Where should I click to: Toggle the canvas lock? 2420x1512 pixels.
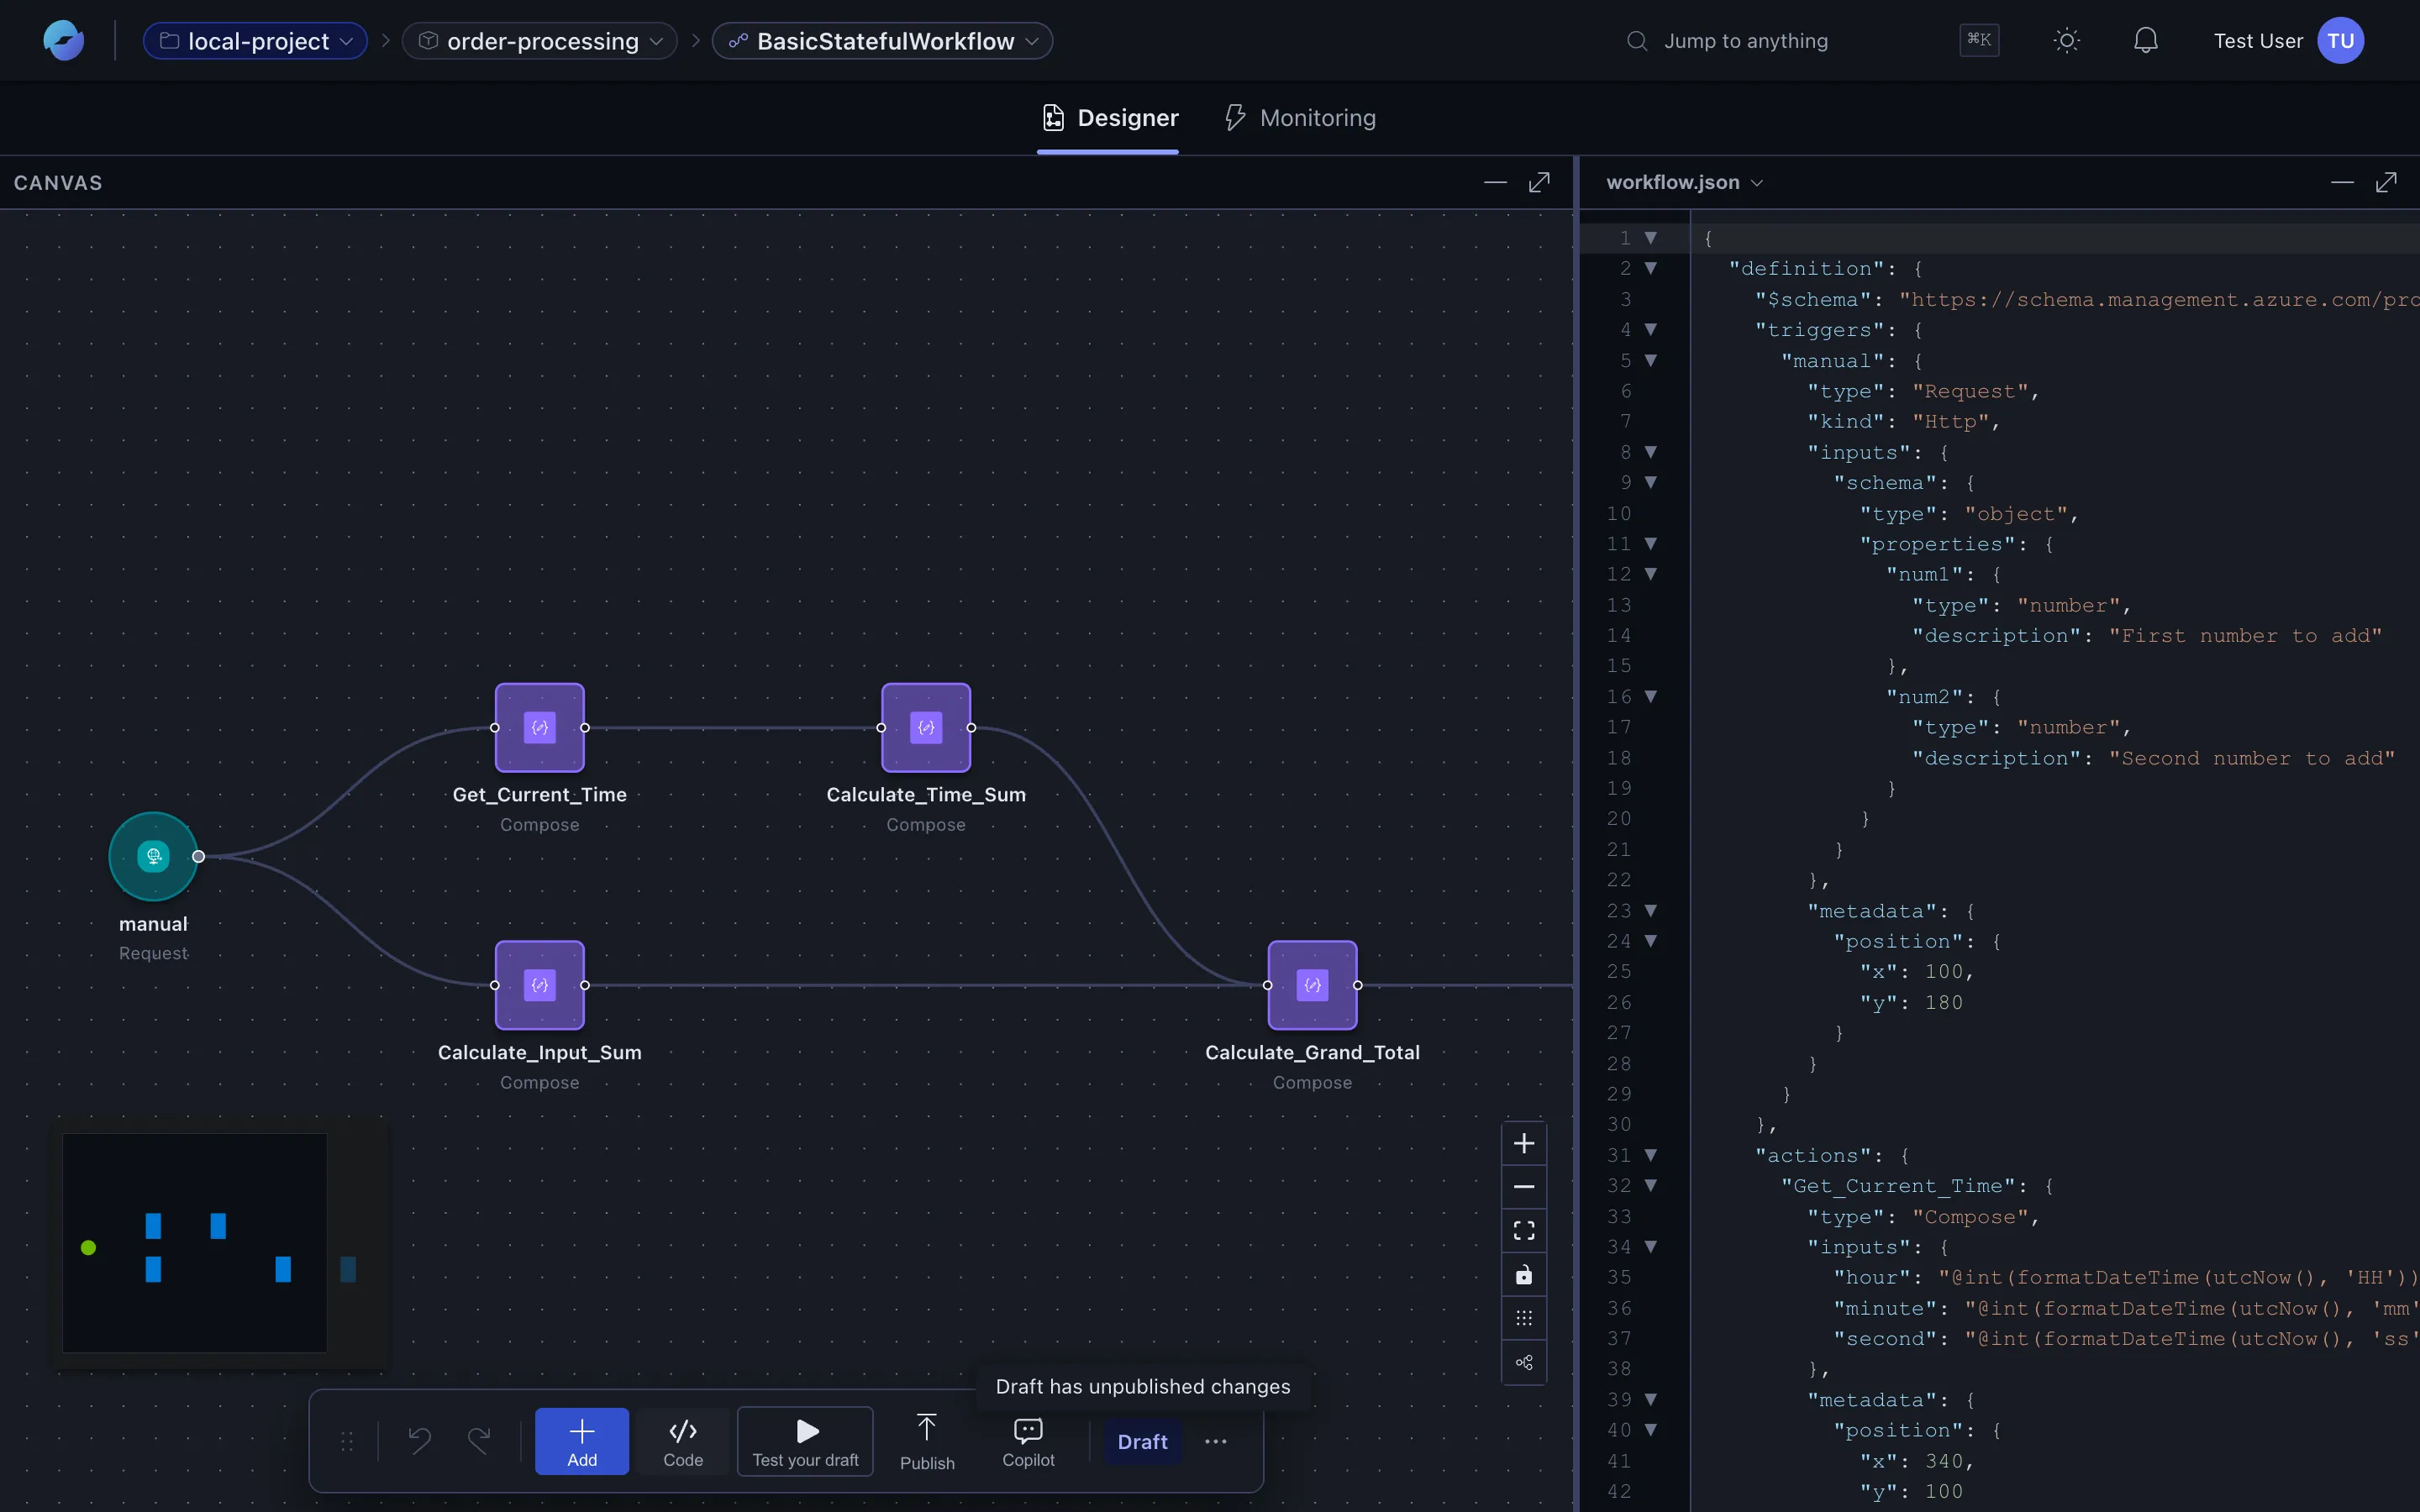pos(1524,1275)
